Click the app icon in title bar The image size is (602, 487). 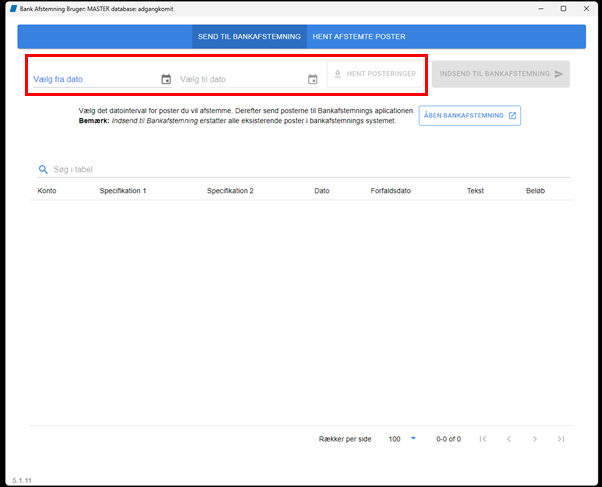point(13,8)
